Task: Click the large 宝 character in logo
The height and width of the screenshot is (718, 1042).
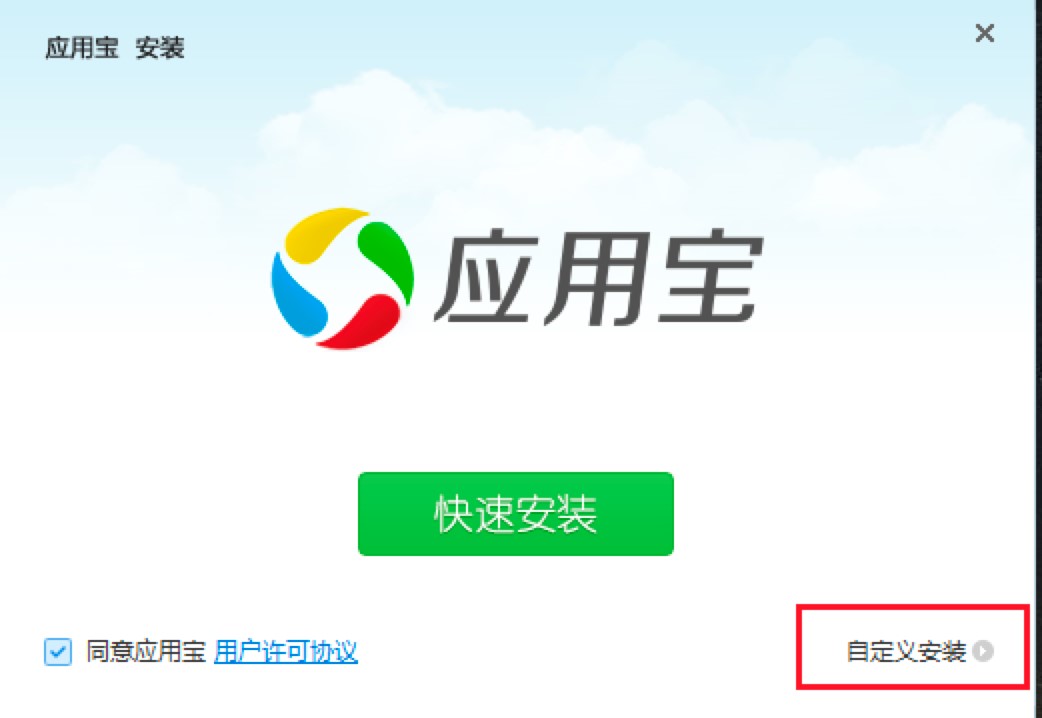Action: (709, 277)
